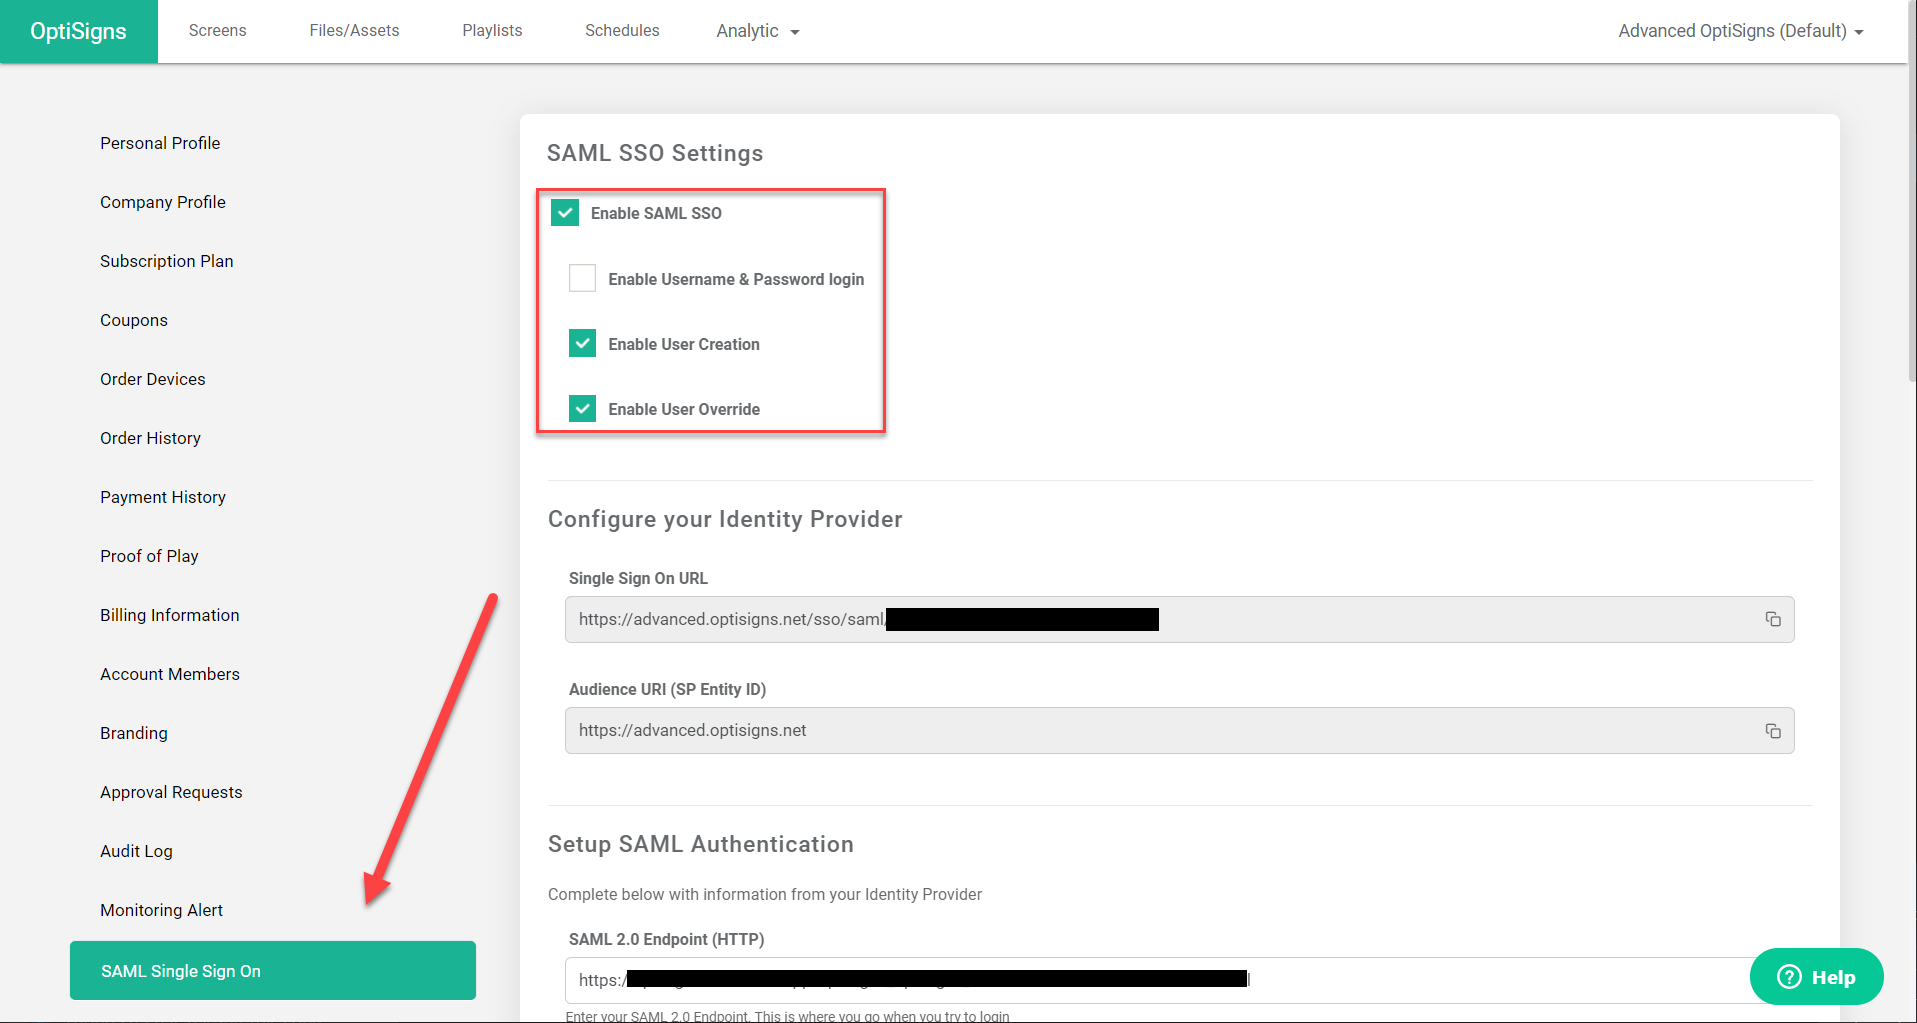Screen dimensions: 1917x1023
Task: Select Company Profile in sidebar
Action: click(x=163, y=202)
